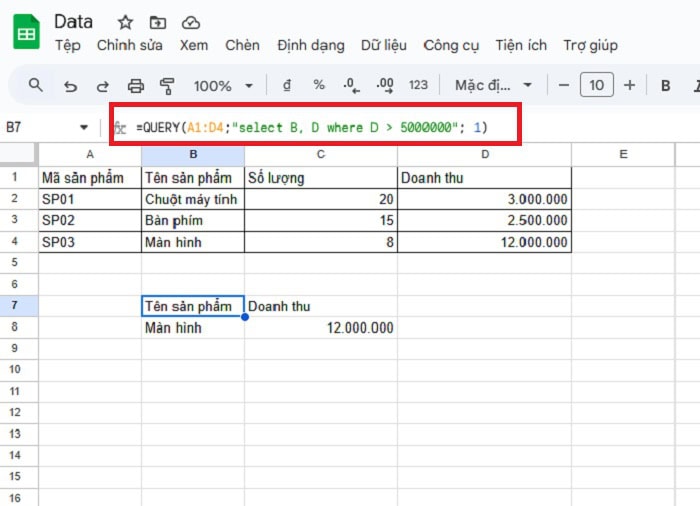Viewport: 700px width, 506px height.
Task: Decrease font size with minus button
Action: coord(565,86)
